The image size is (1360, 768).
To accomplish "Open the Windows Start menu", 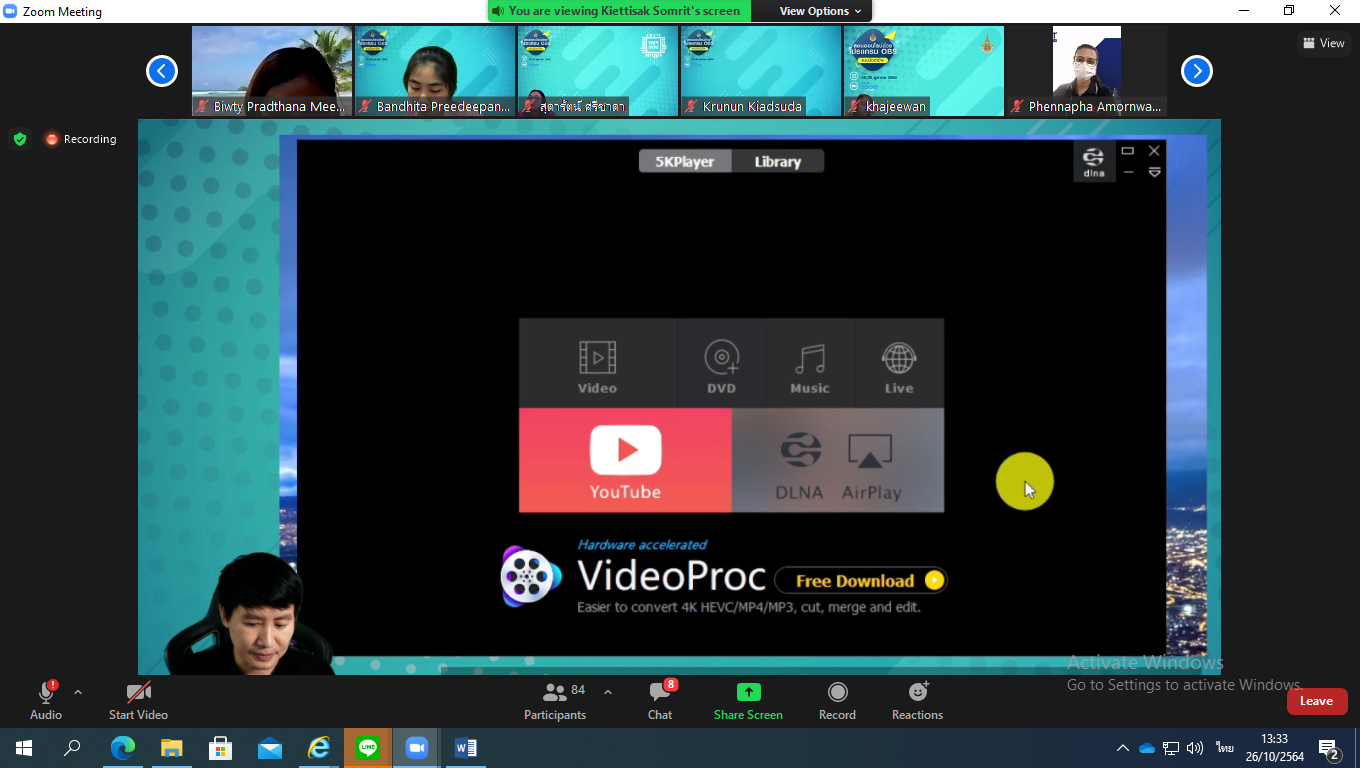I will tap(24, 748).
